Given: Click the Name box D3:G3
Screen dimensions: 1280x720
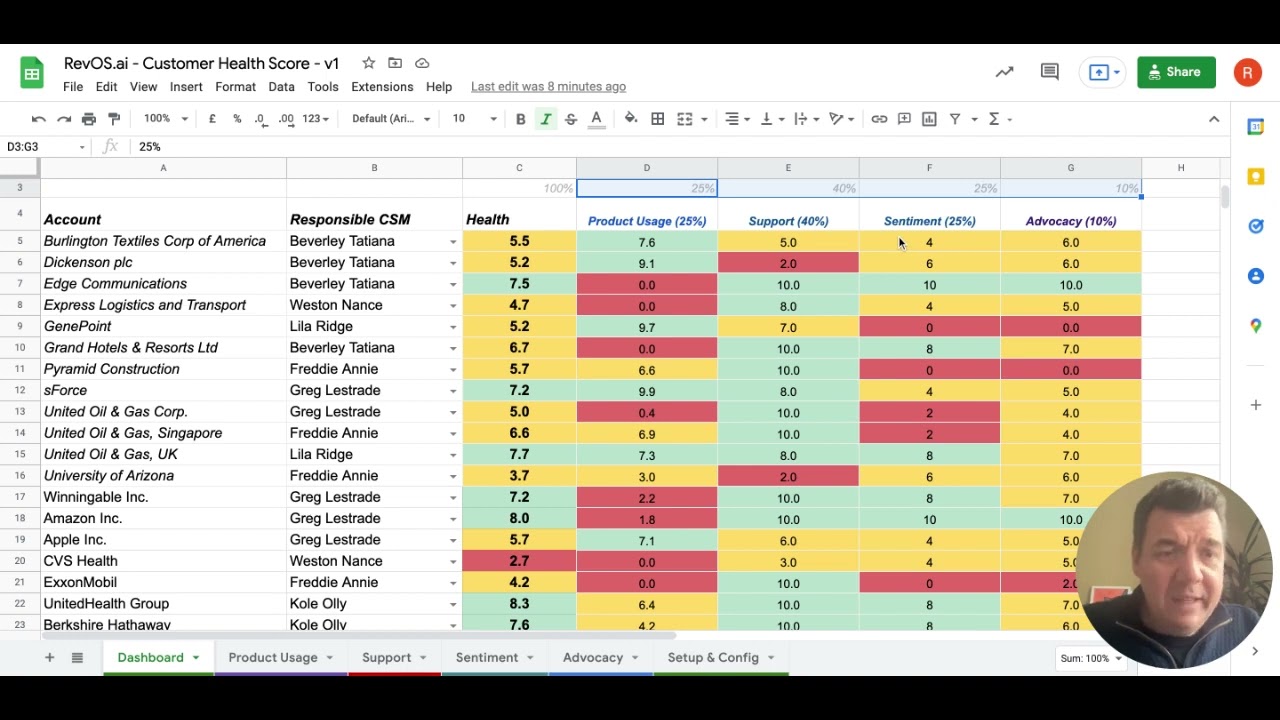Looking at the screenshot, I should (x=44, y=147).
